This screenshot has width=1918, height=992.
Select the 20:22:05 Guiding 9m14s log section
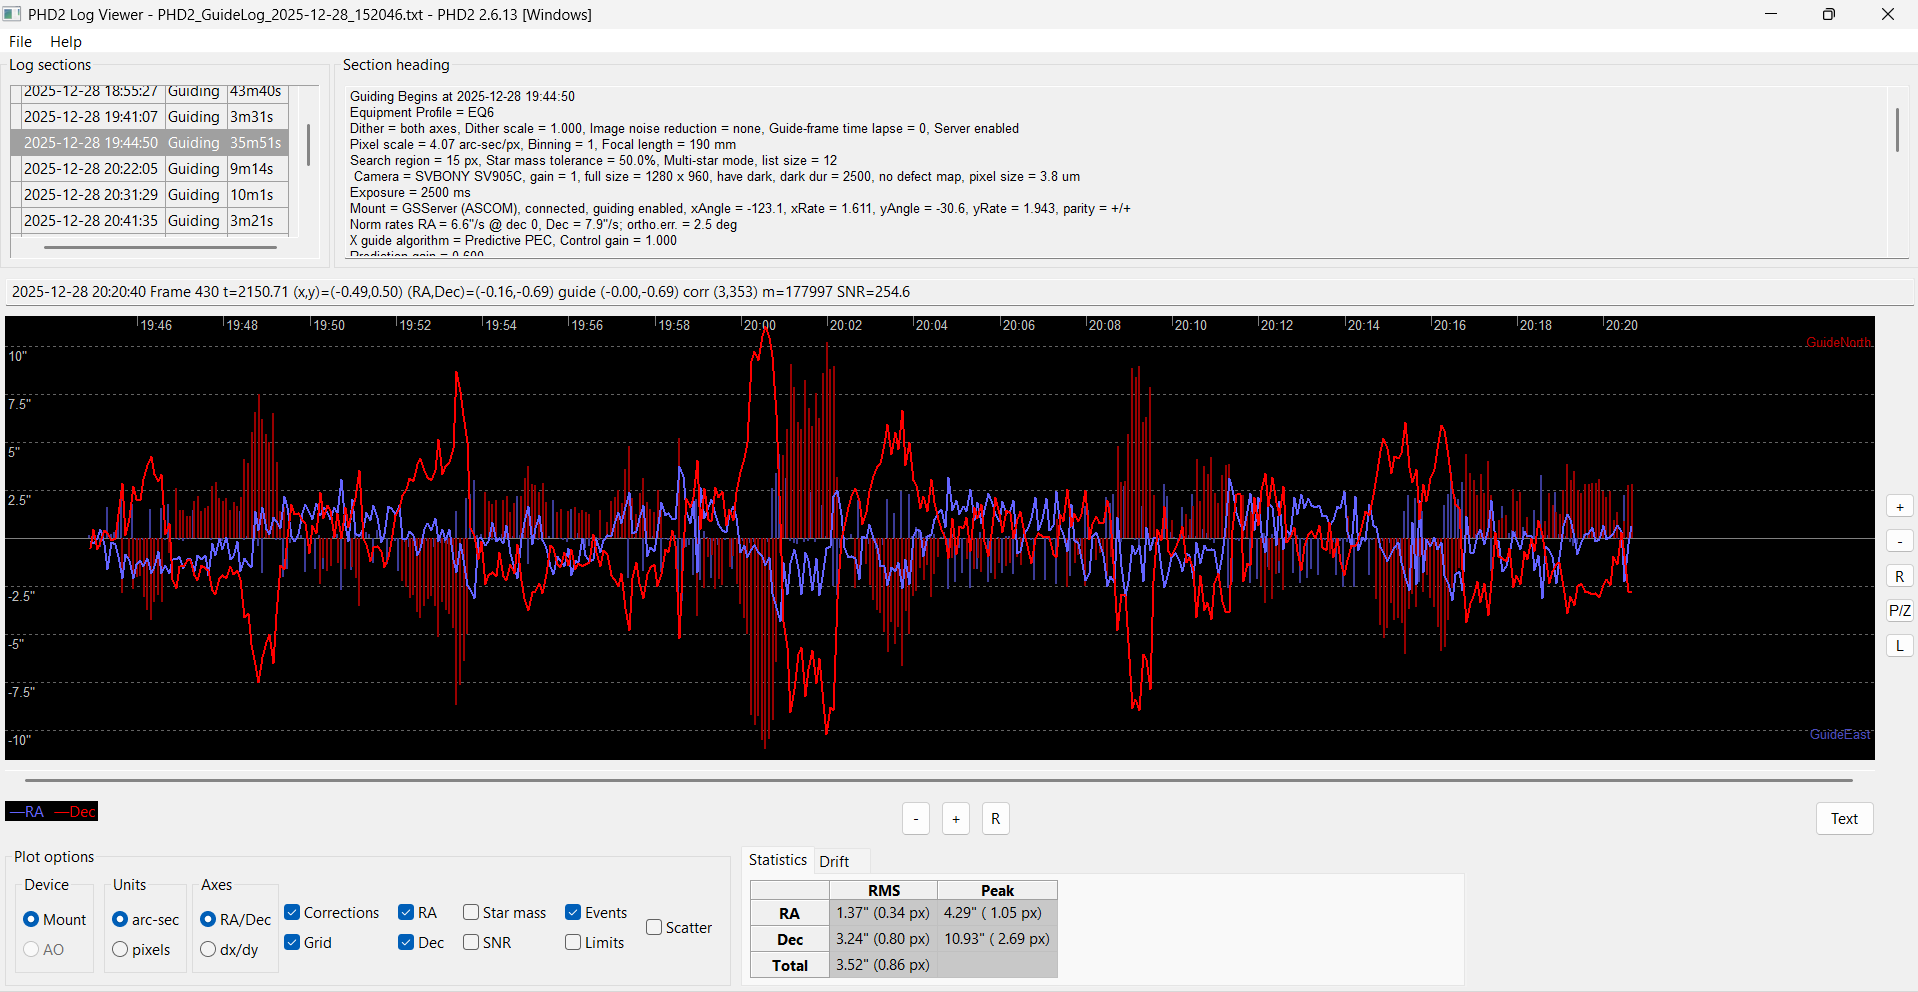pyautogui.click(x=150, y=169)
